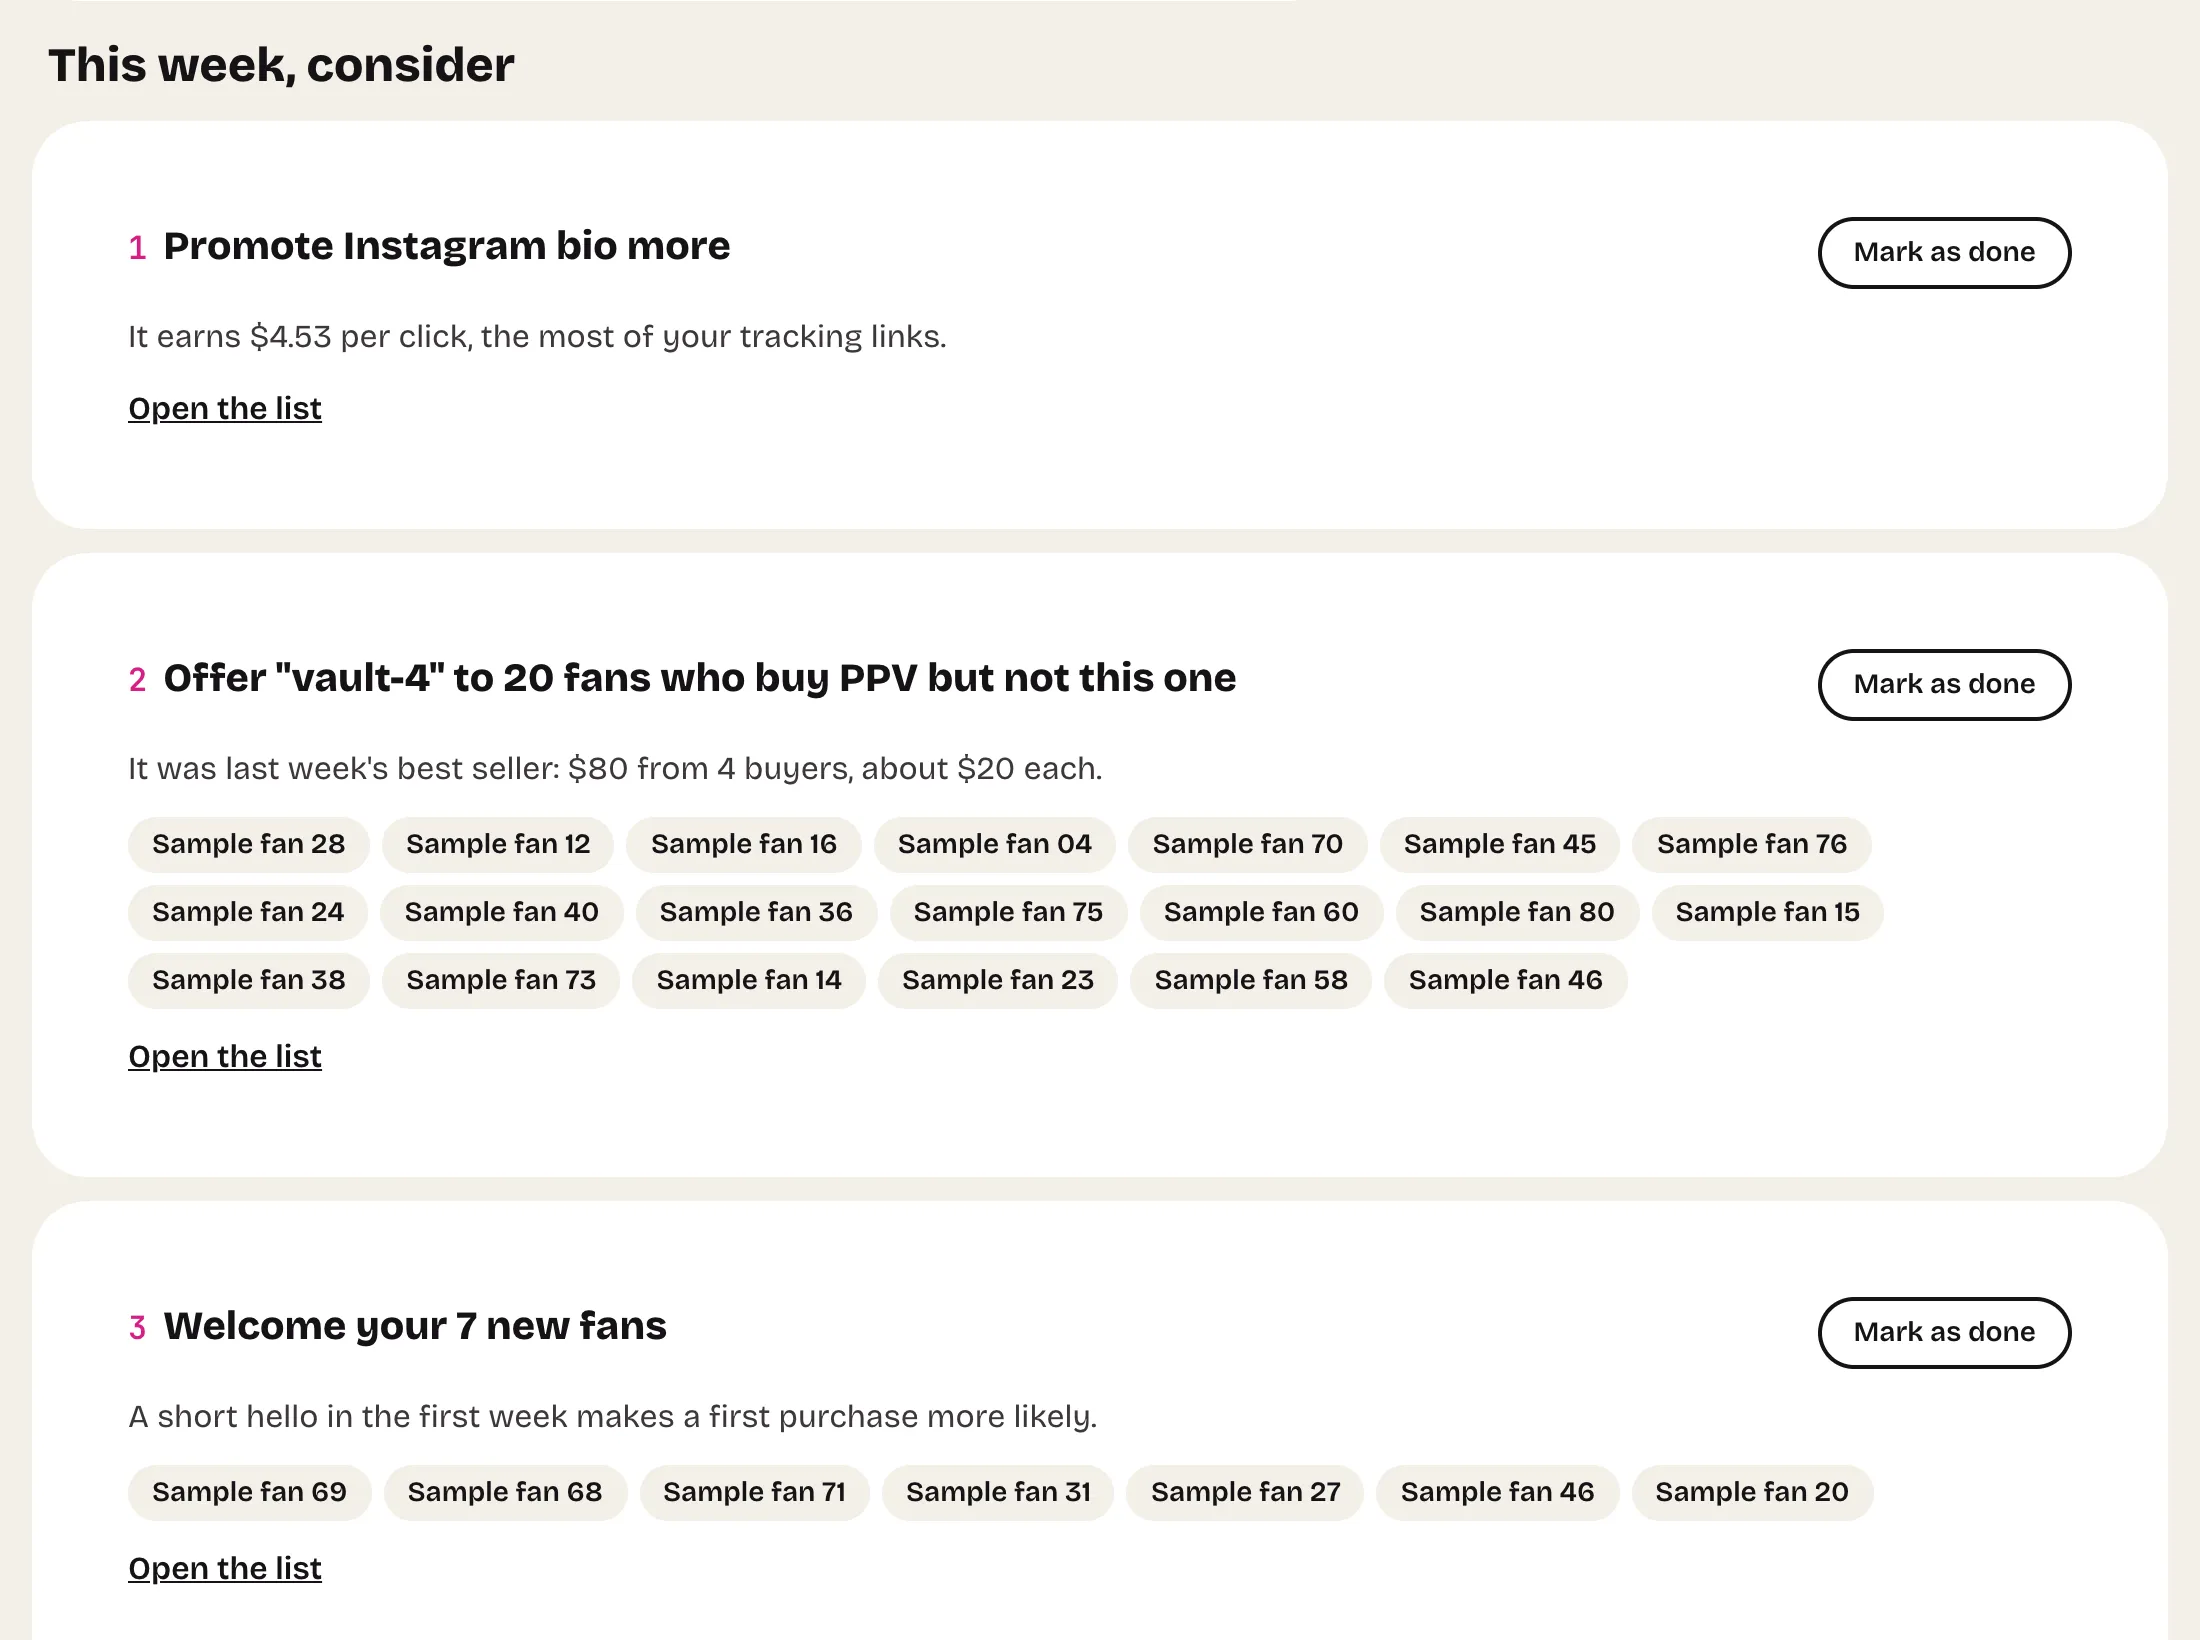Screen dimensions: 2200x1640
Task: Mark 'Welcome your 7 new fans' as done
Action: [1944, 1332]
